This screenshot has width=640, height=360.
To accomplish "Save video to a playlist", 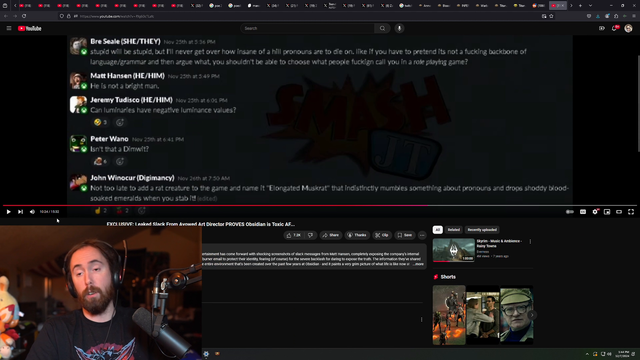I will 404,235.
